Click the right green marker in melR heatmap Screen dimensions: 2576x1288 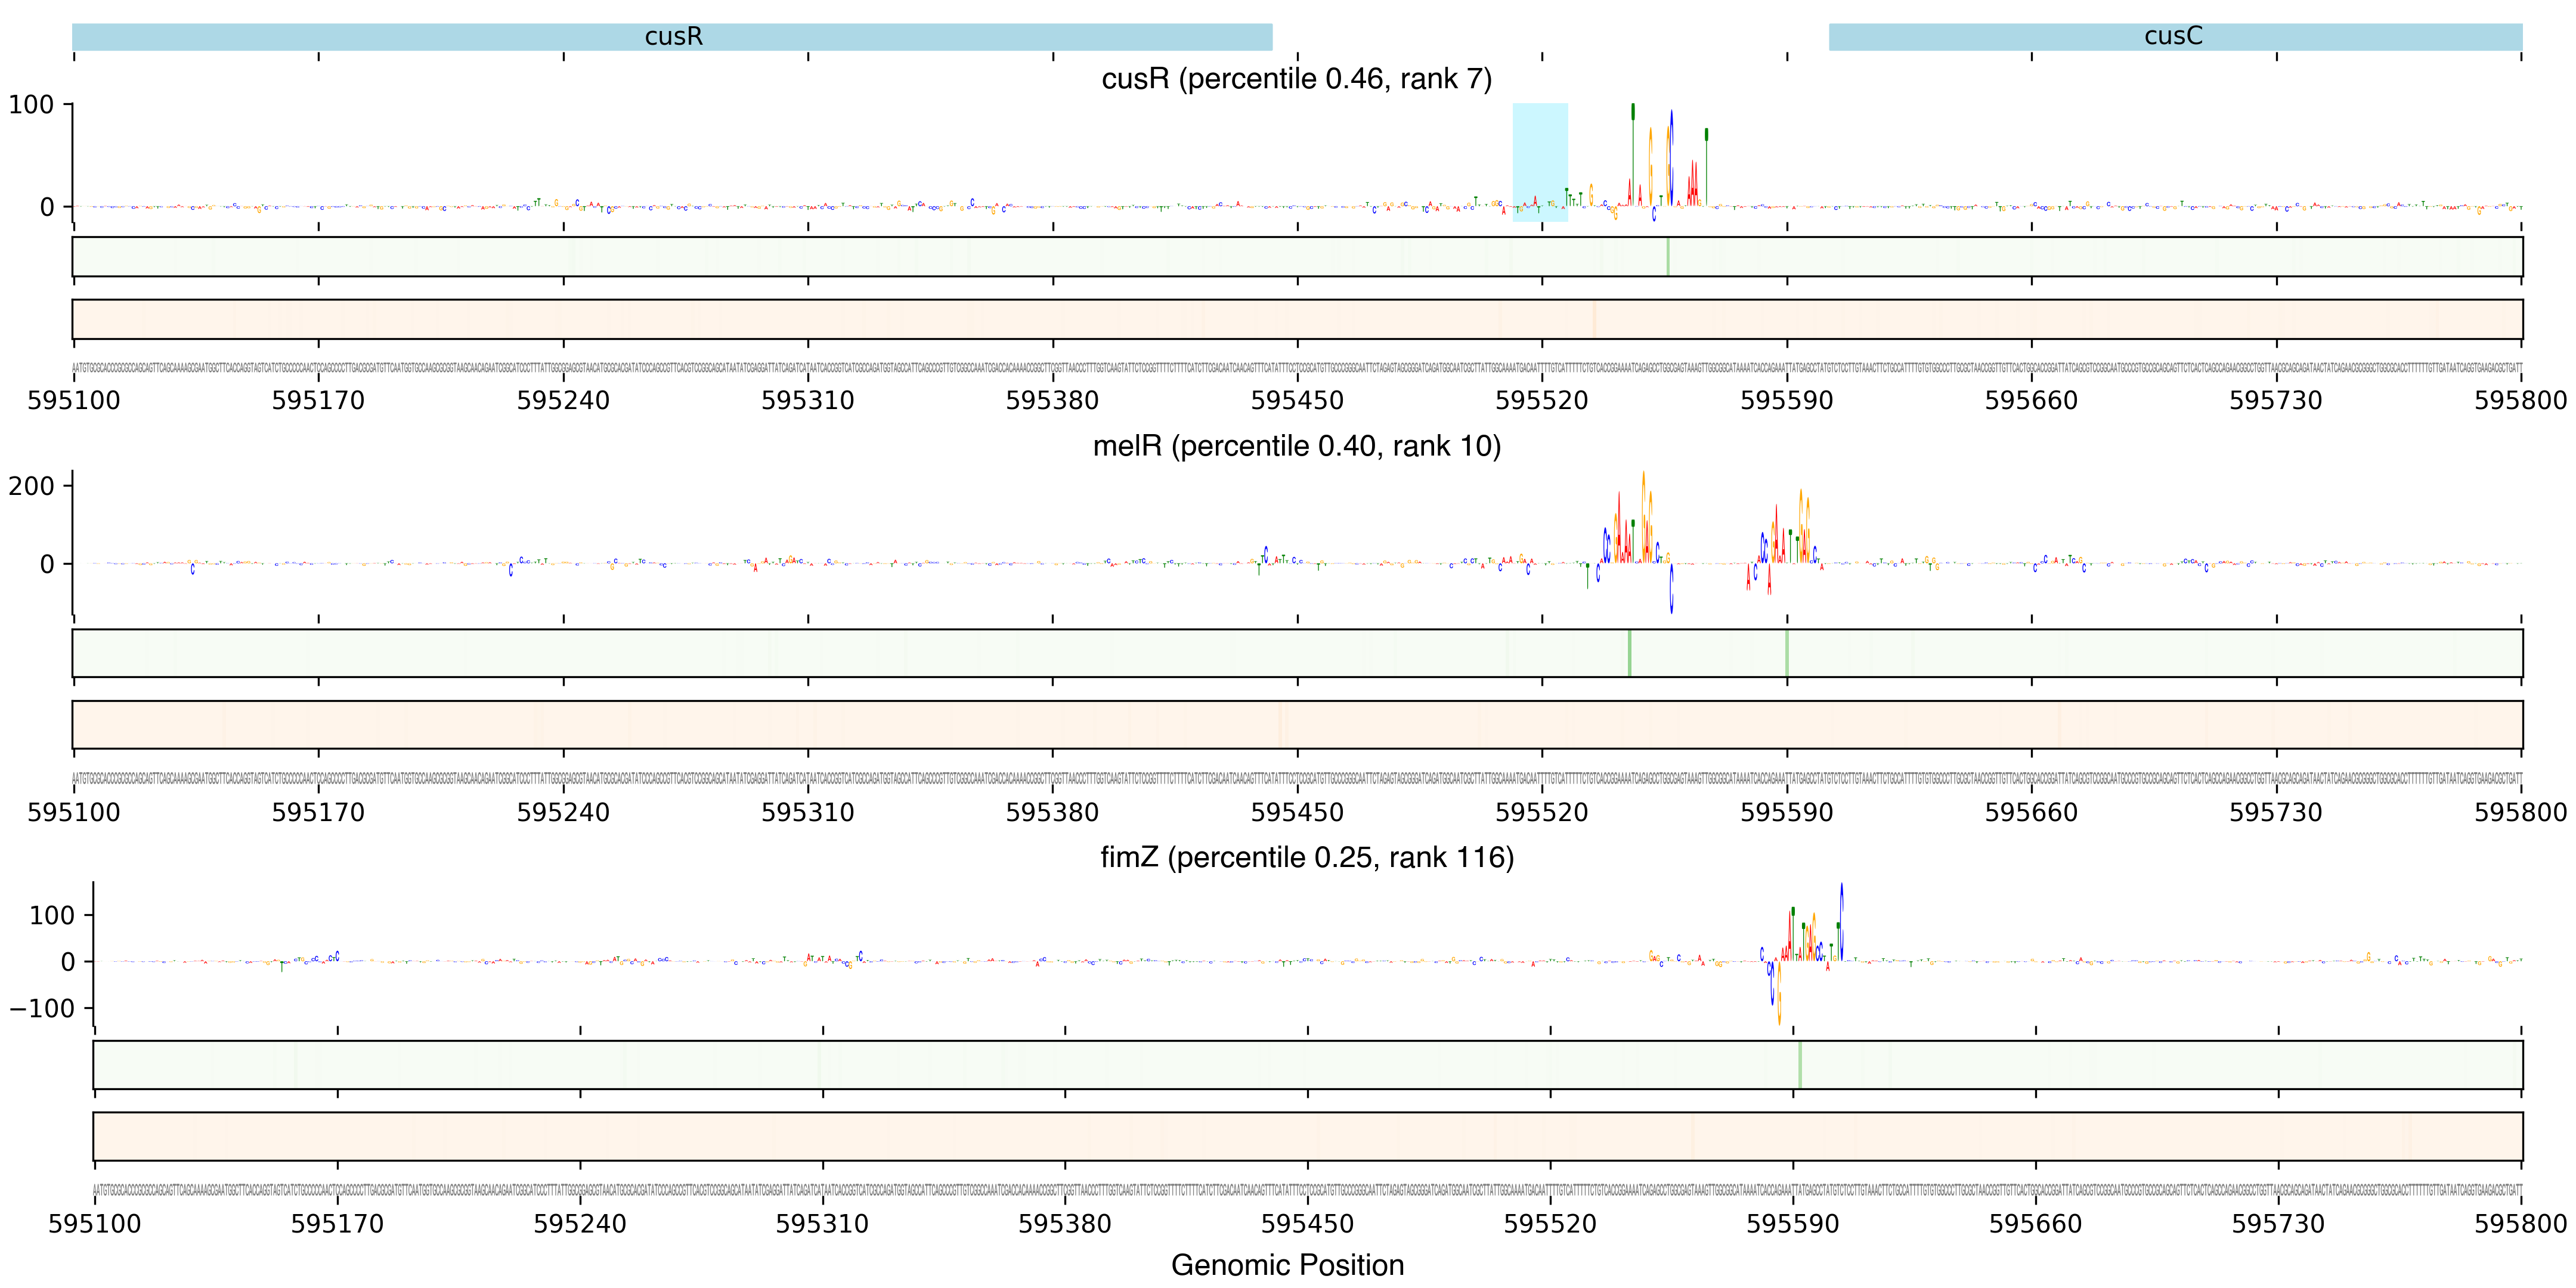(x=1787, y=653)
